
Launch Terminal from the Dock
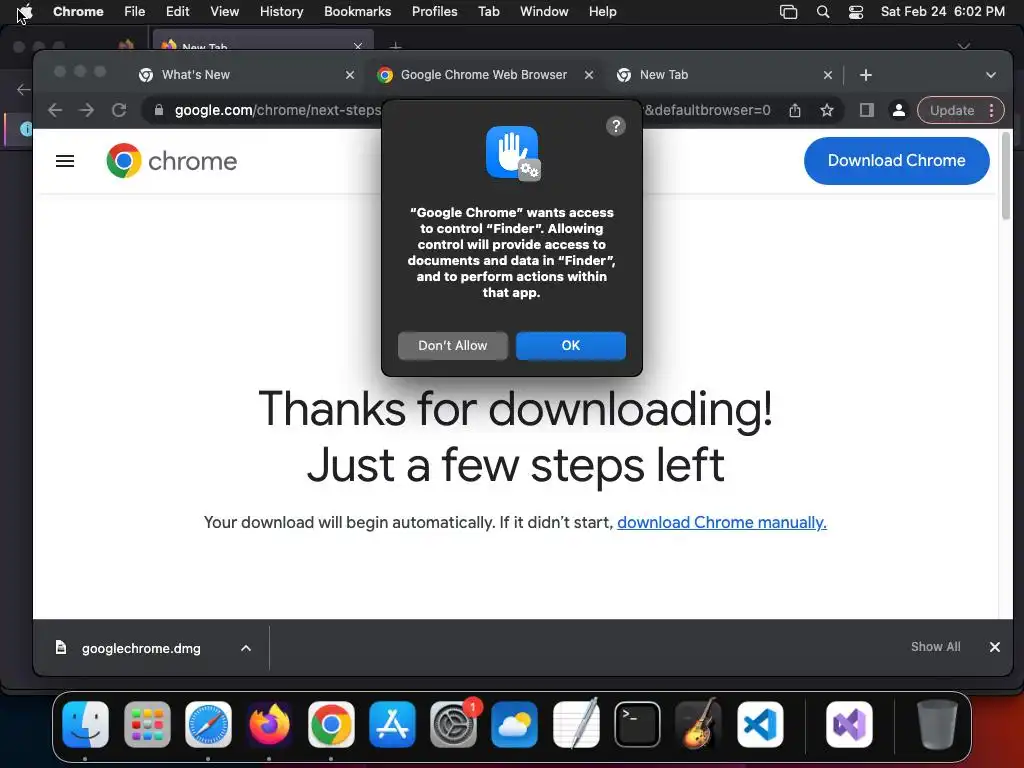click(637, 724)
